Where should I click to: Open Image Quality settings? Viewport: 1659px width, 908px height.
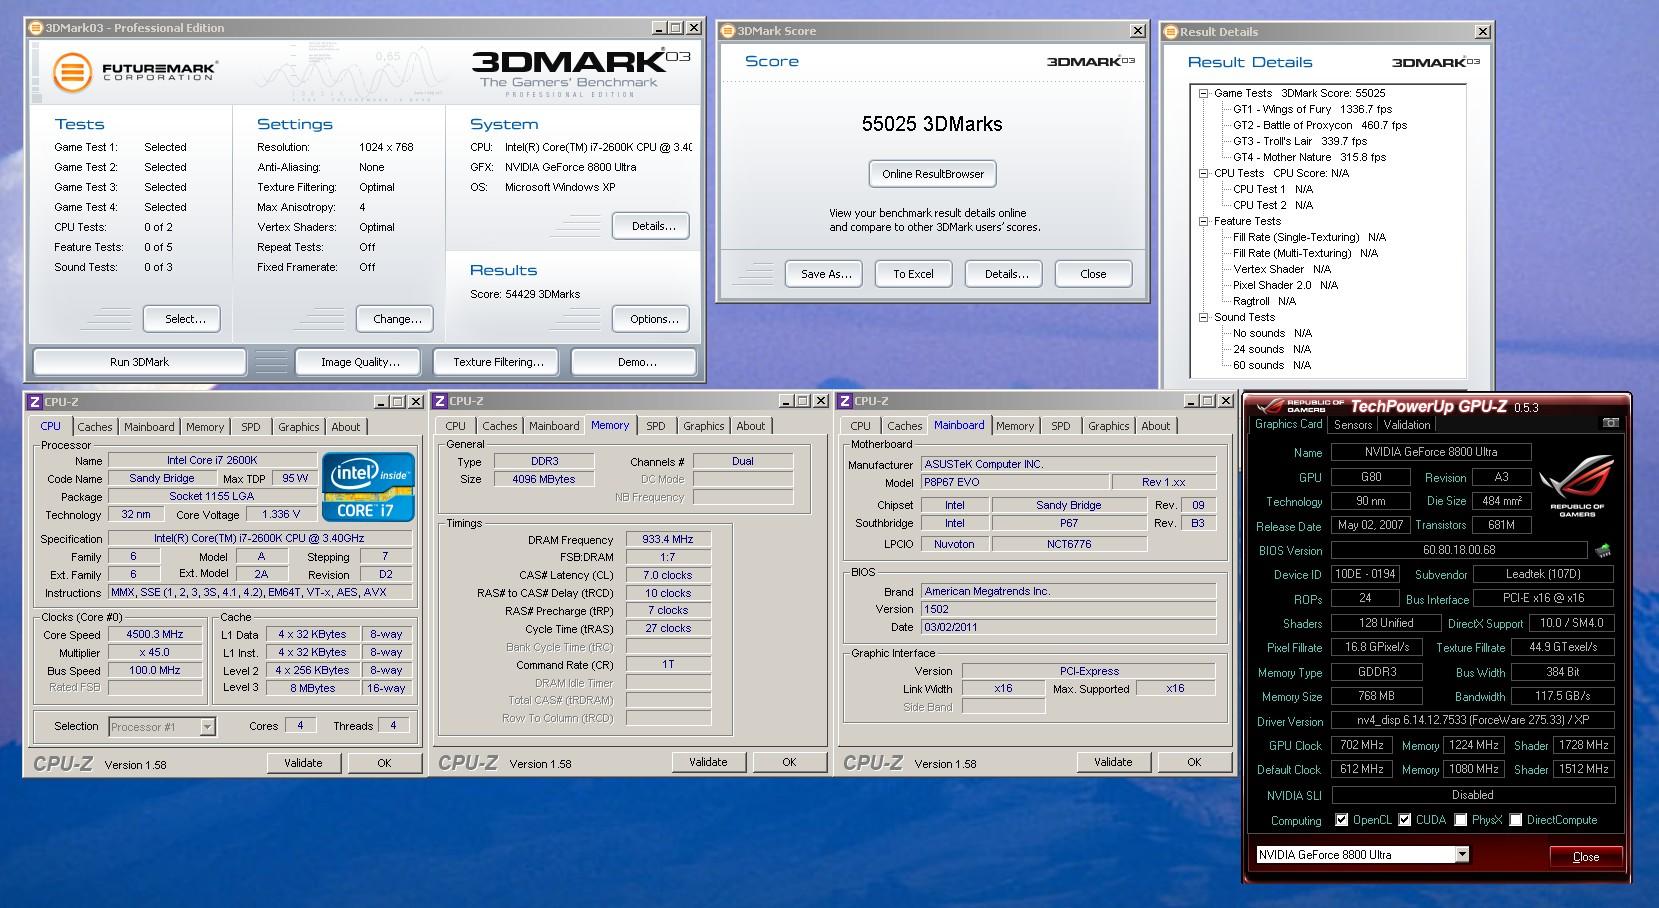(x=360, y=362)
